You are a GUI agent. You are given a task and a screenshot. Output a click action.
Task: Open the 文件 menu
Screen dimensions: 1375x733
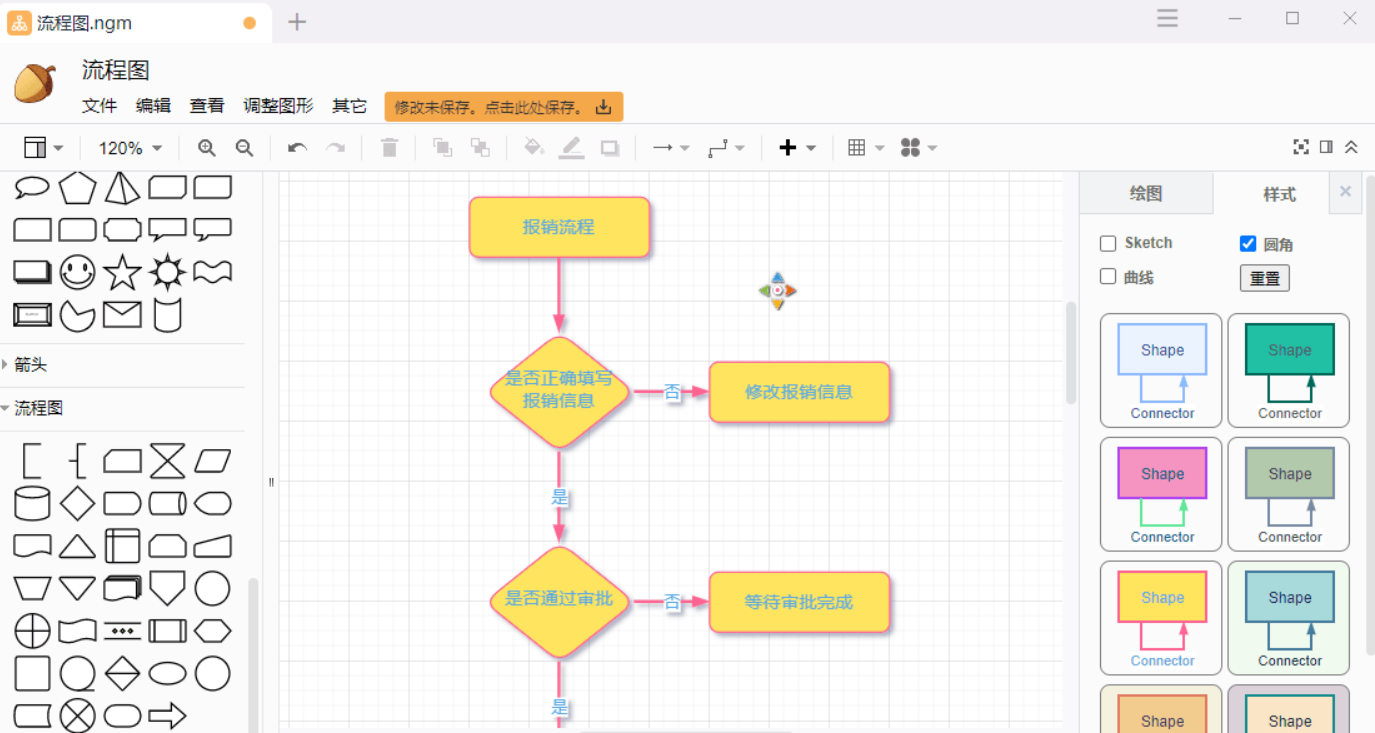pyautogui.click(x=99, y=106)
